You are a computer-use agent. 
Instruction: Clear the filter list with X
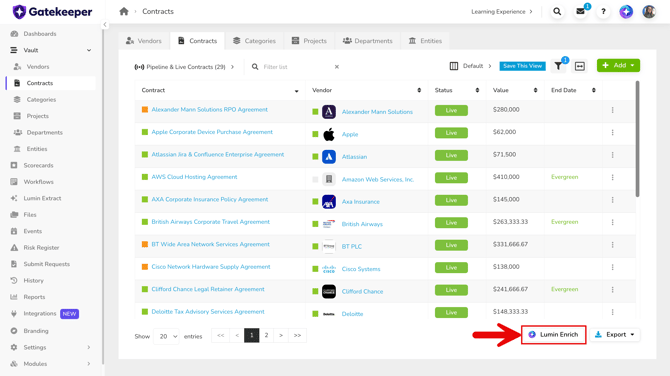click(x=337, y=67)
